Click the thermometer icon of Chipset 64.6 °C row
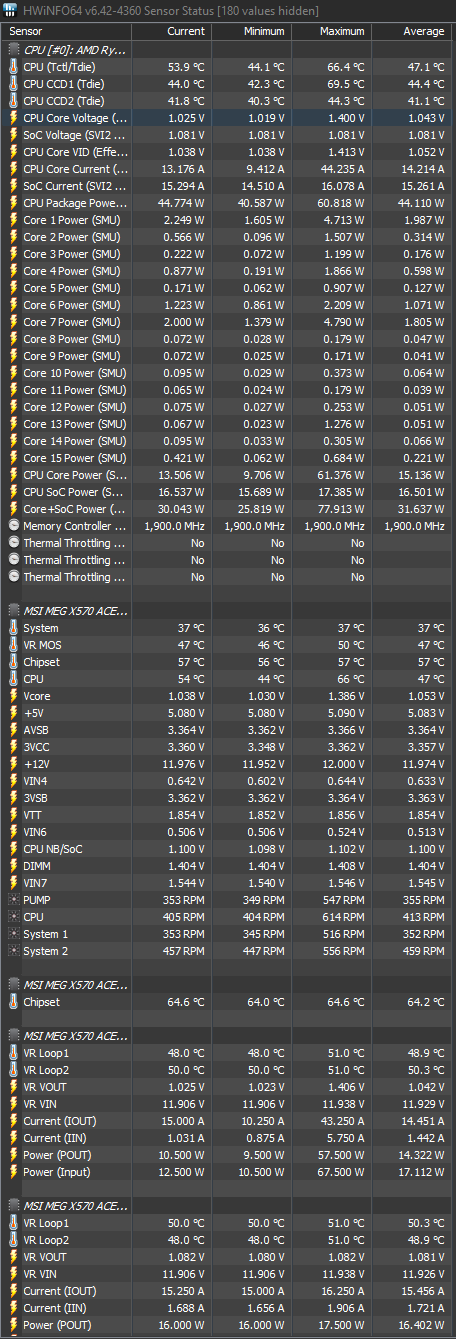 [x=13, y=1002]
